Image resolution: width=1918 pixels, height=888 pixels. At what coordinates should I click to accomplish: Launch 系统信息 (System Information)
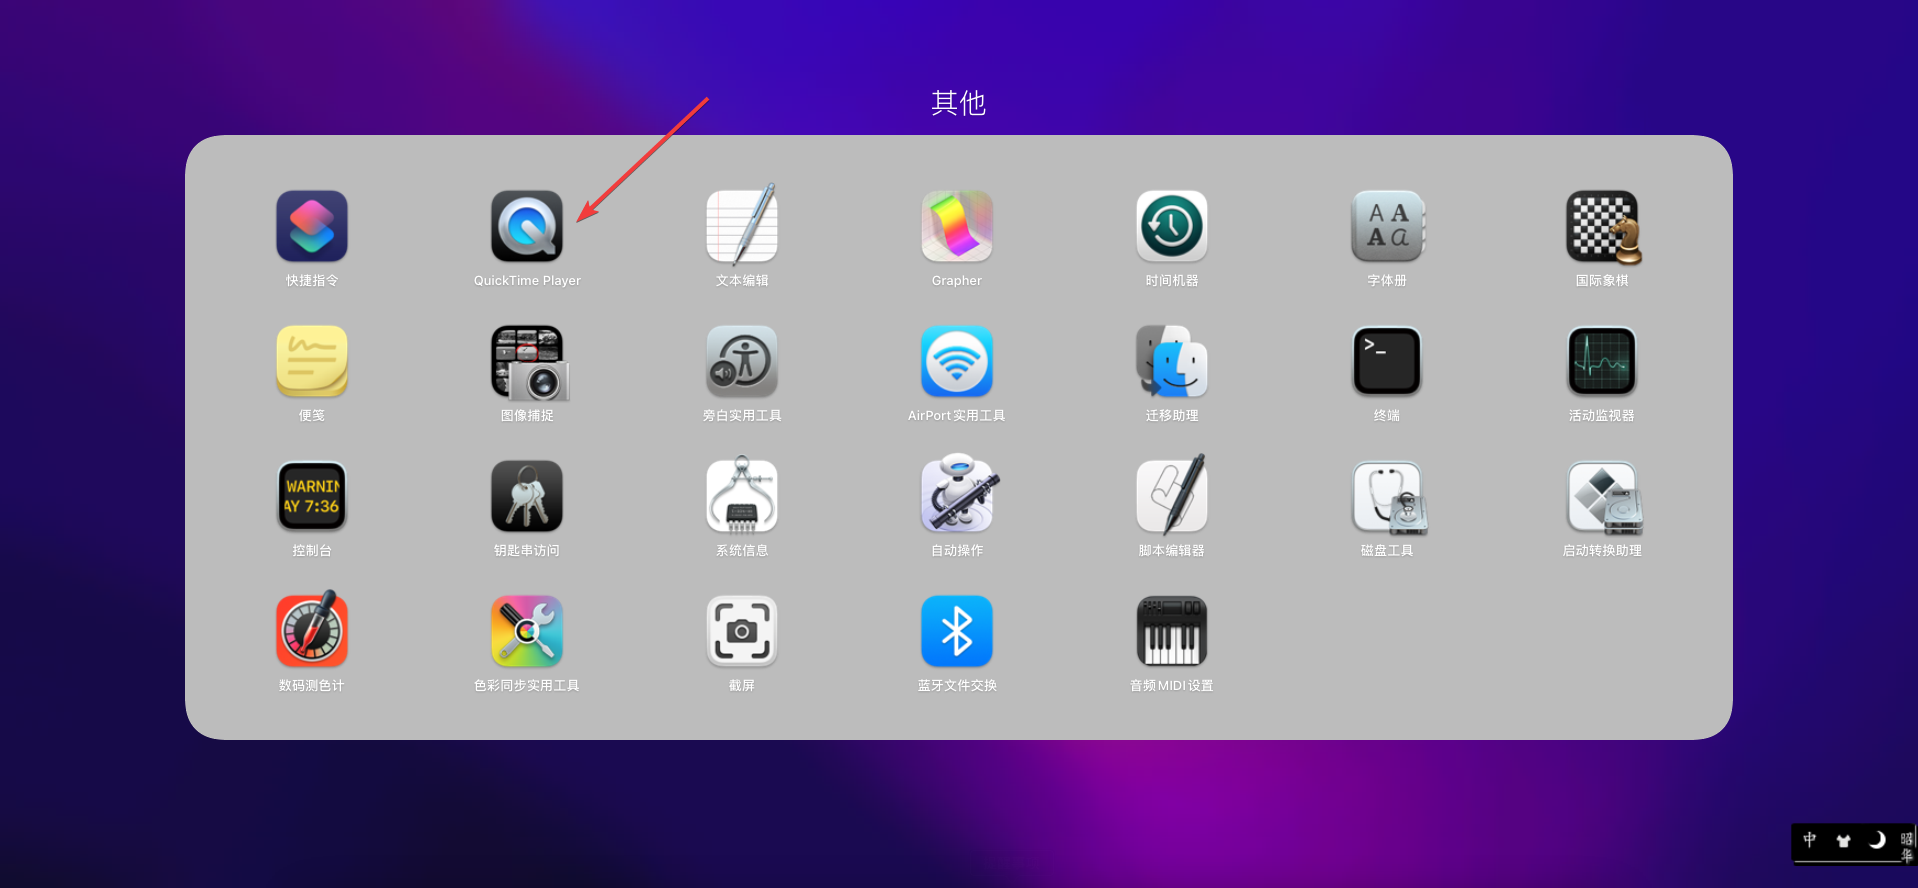point(742,497)
